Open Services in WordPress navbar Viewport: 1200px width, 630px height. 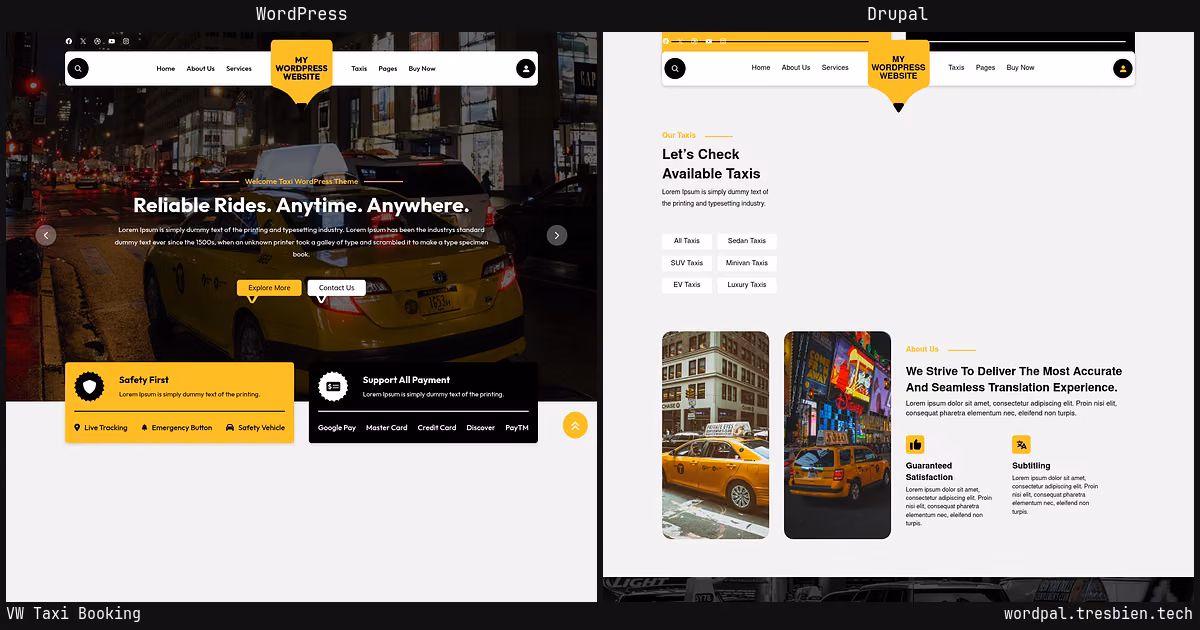pyautogui.click(x=239, y=69)
